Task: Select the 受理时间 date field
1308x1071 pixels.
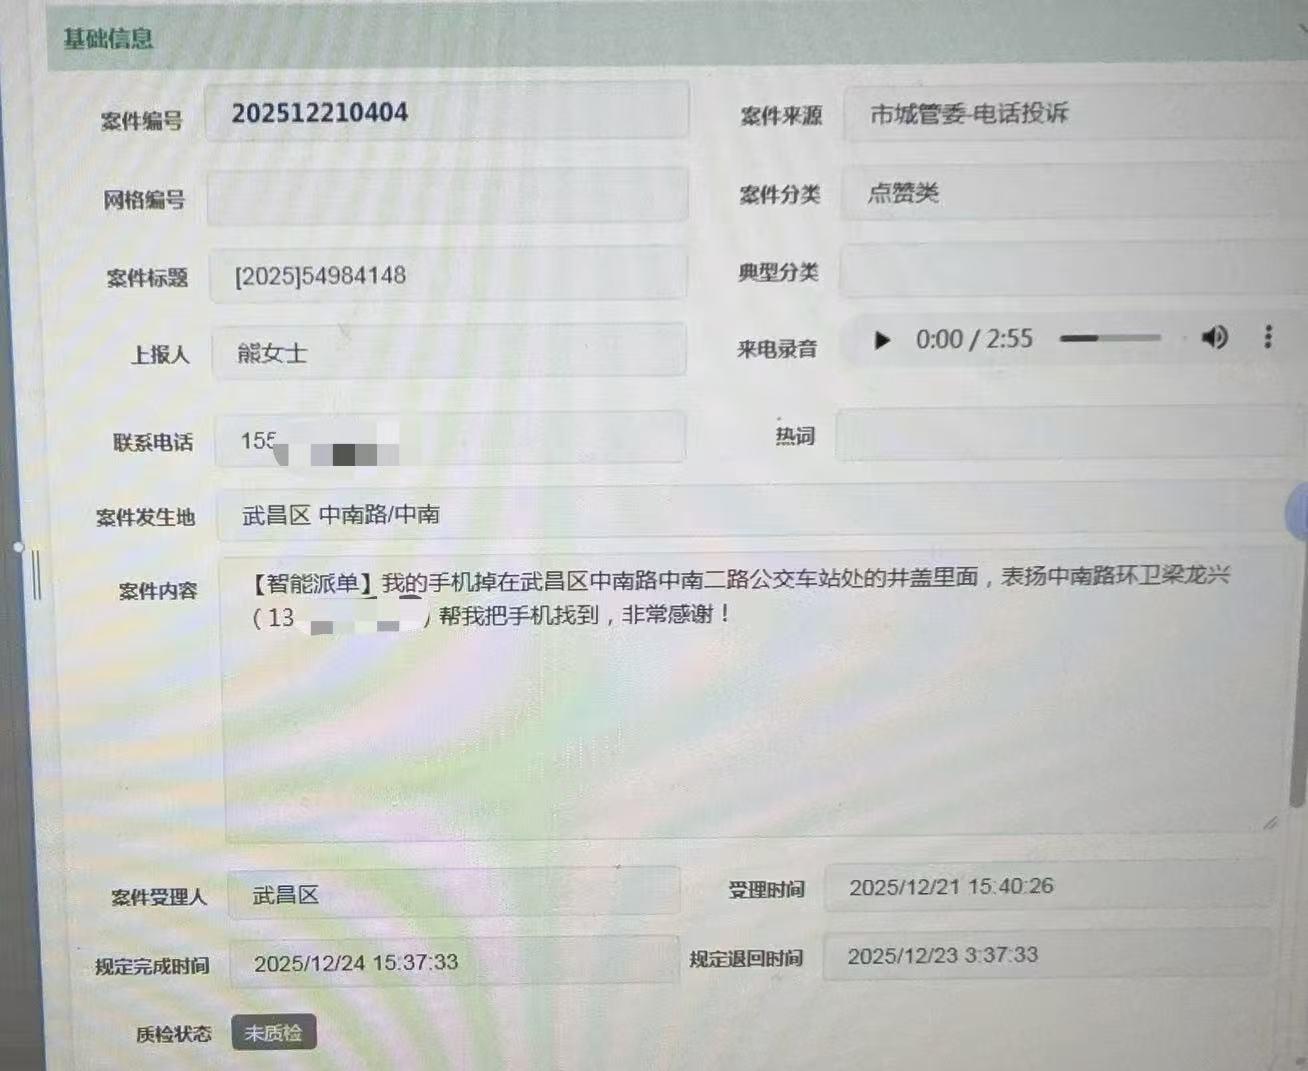Action: [x=1047, y=887]
